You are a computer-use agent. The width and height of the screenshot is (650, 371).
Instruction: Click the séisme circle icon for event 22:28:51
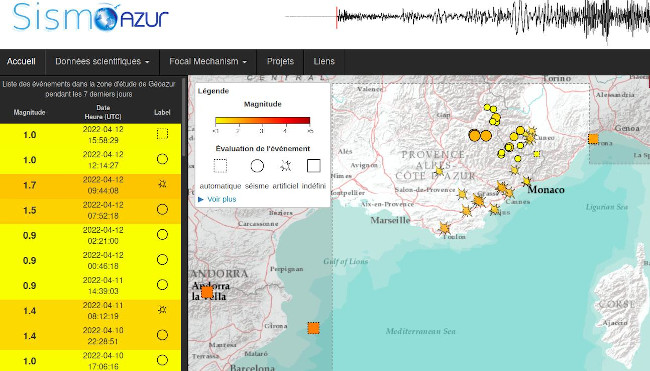(x=162, y=335)
